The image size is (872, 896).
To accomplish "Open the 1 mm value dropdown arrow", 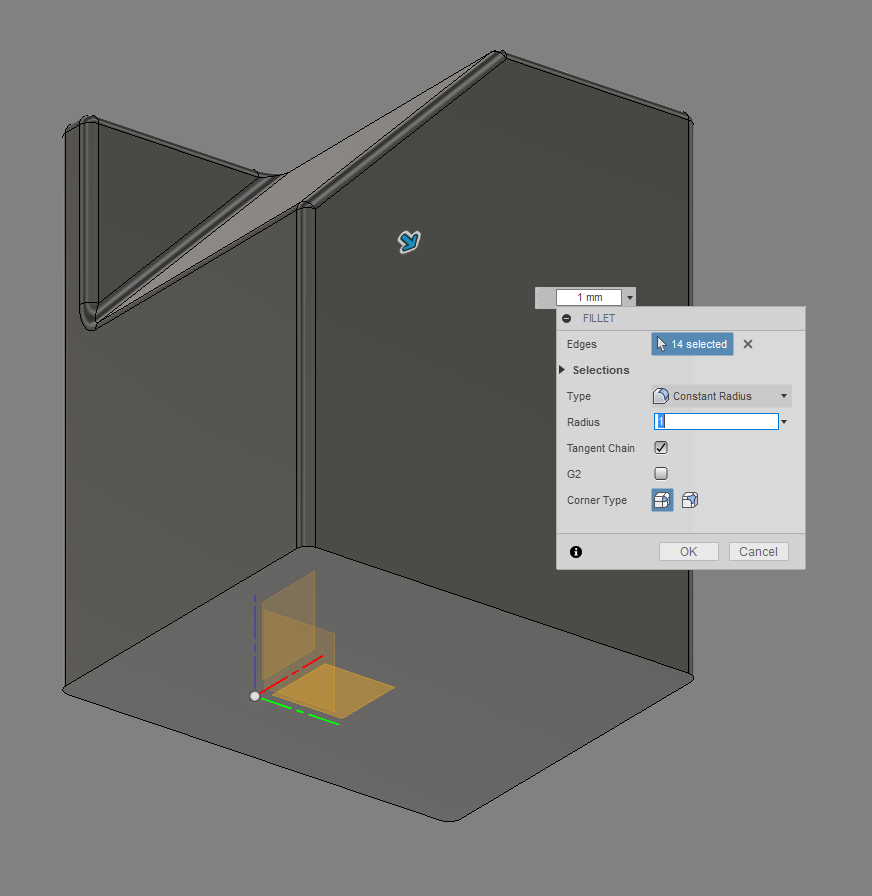I will coord(629,296).
